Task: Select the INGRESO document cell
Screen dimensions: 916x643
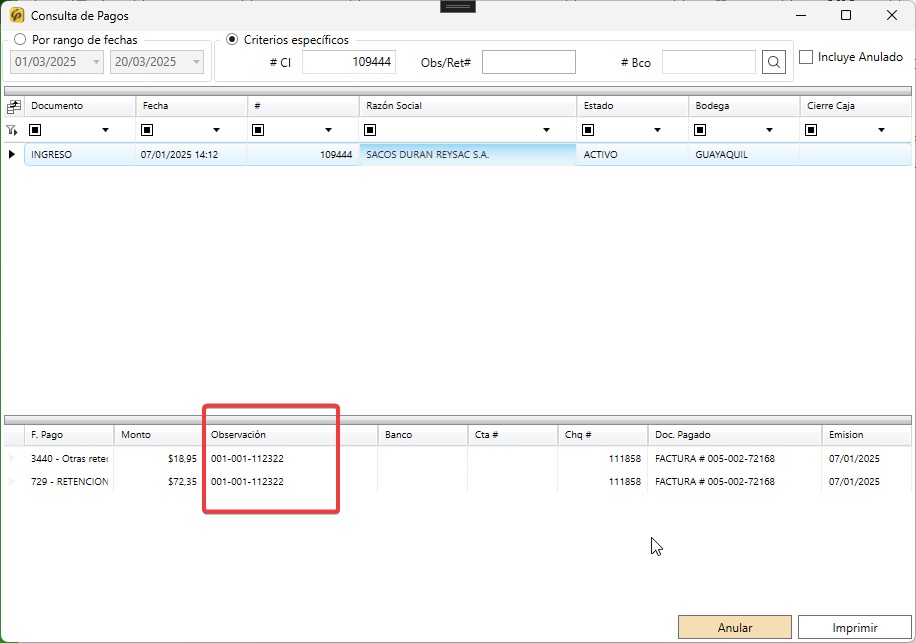Action: [79, 155]
